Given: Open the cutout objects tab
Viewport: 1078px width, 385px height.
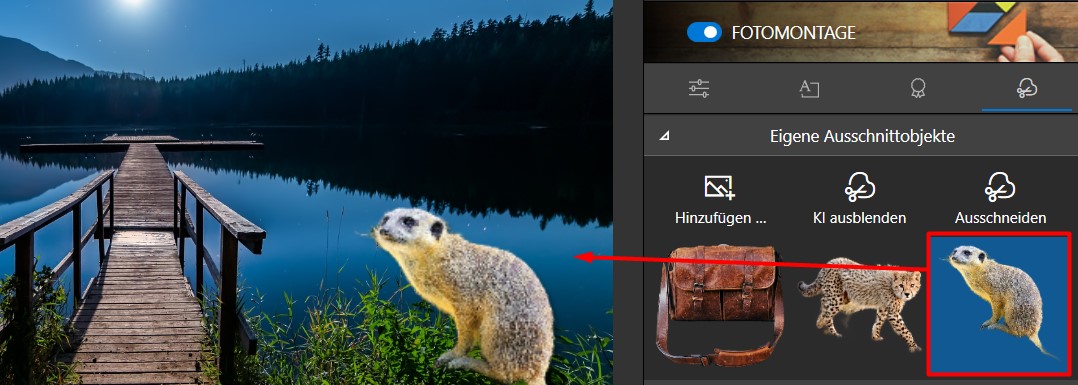Looking at the screenshot, I should (x=1026, y=88).
